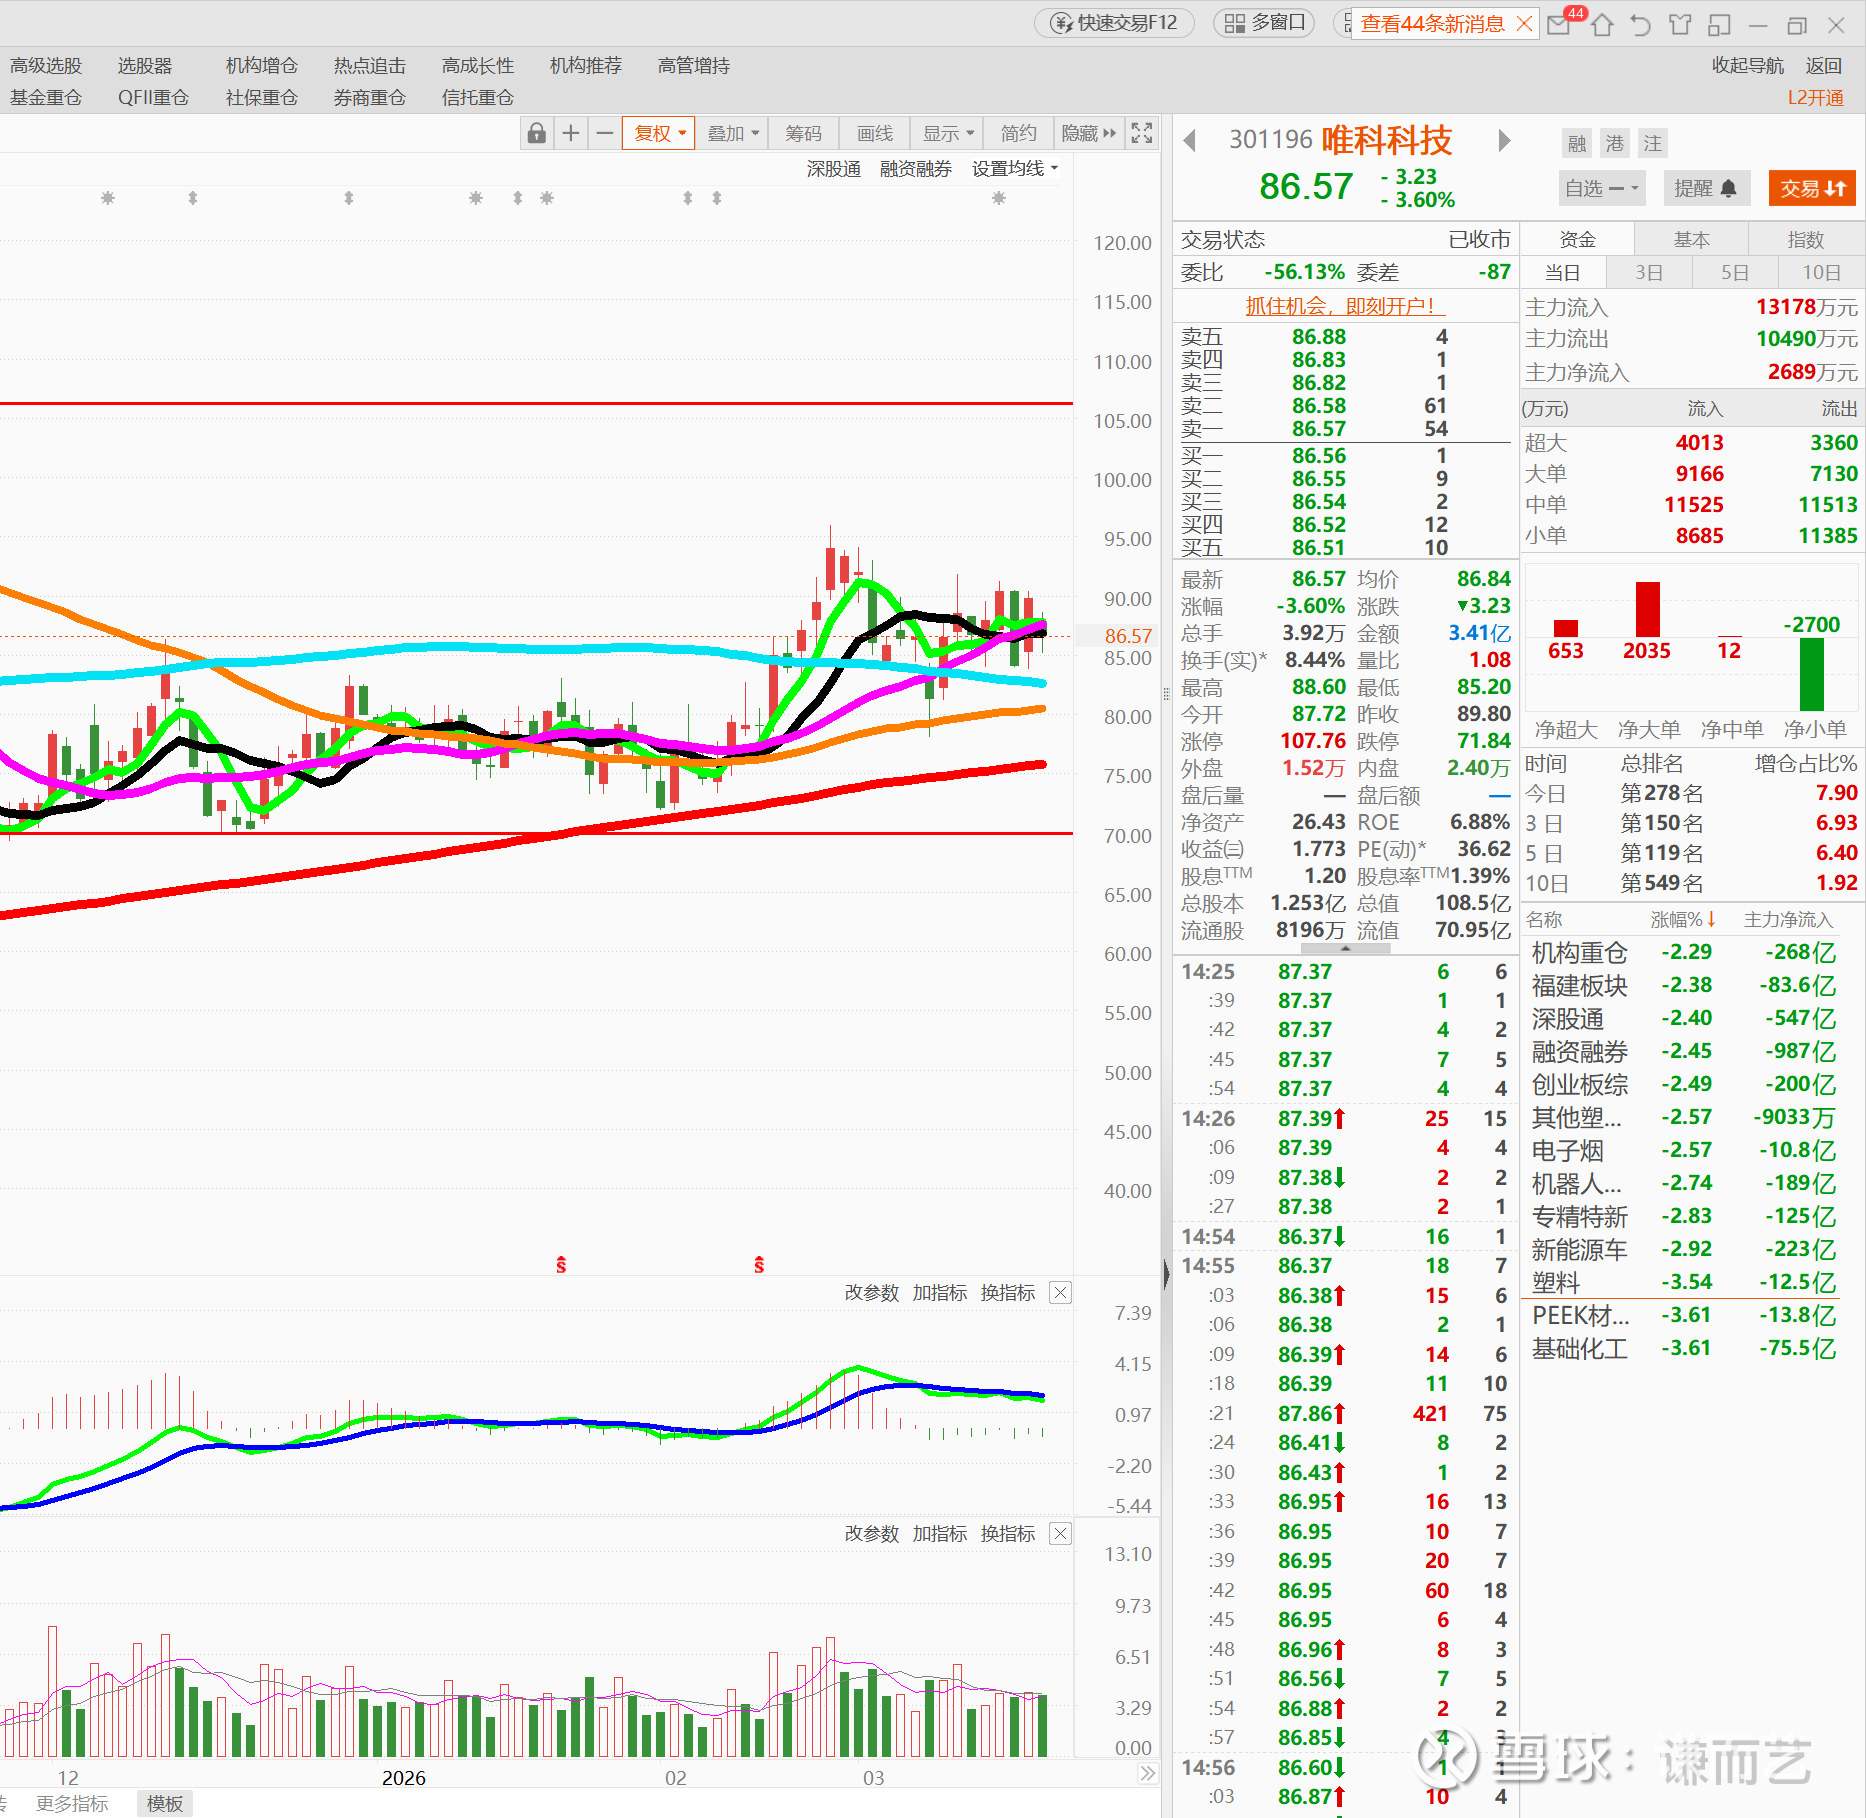Open the skin theme shirt icon
Viewport: 1866px width, 1818px height.
pyautogui.click(x=1680, y=25)
